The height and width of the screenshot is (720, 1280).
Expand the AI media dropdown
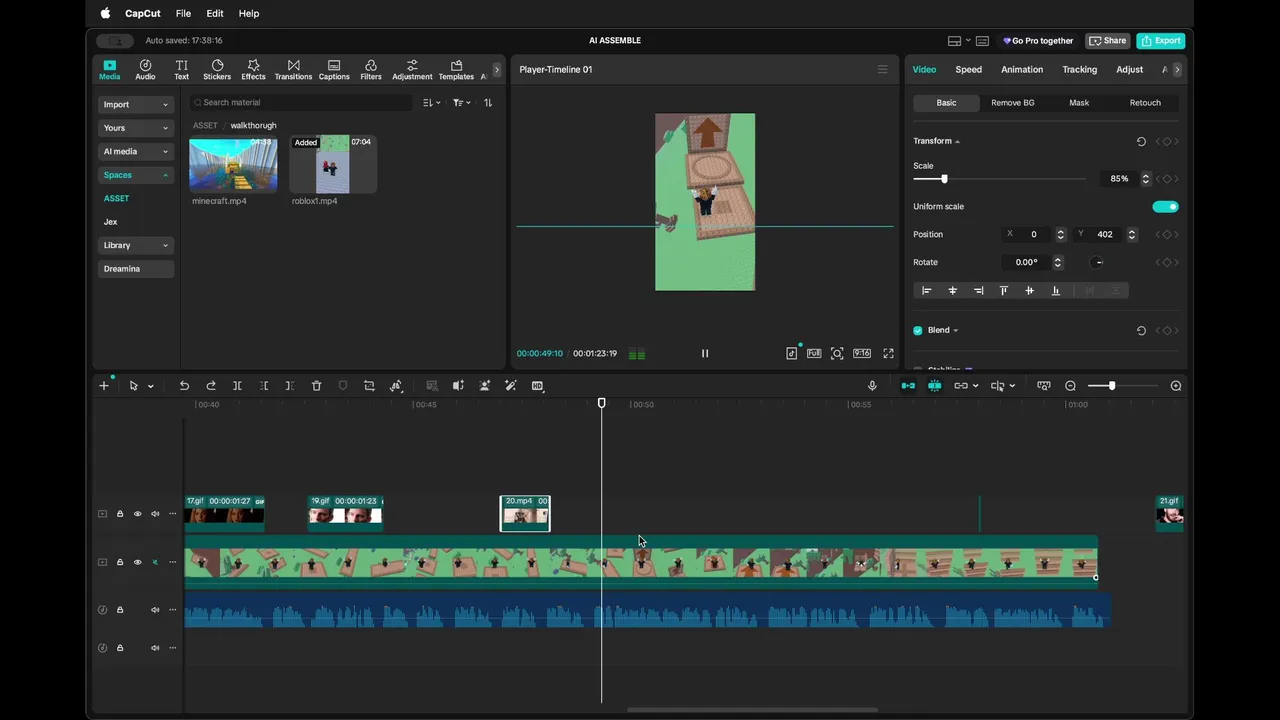coord(136,151)
